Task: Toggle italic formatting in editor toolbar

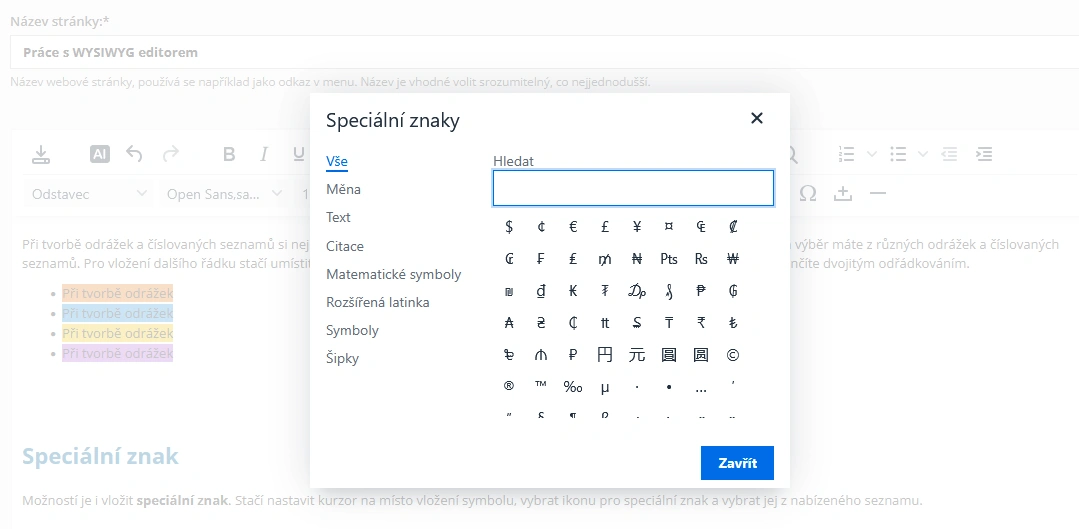Action: pos(264,154)
